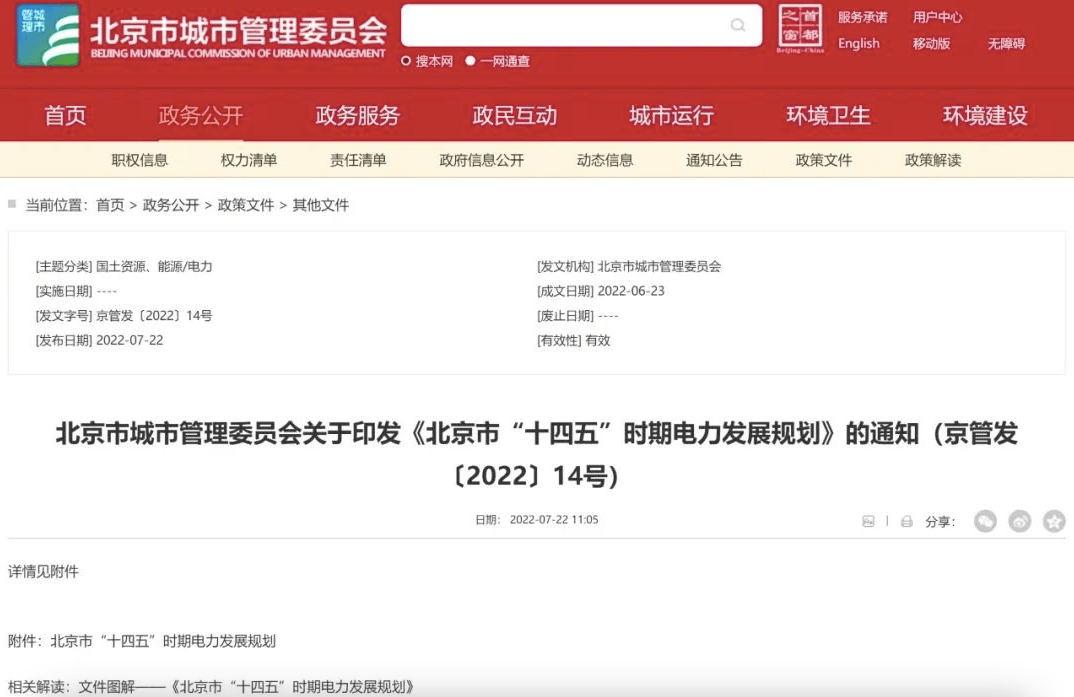Click the 主题分类 国土资源、能源/电力 text
1074x697 pixels.
(x=124, y=266)
